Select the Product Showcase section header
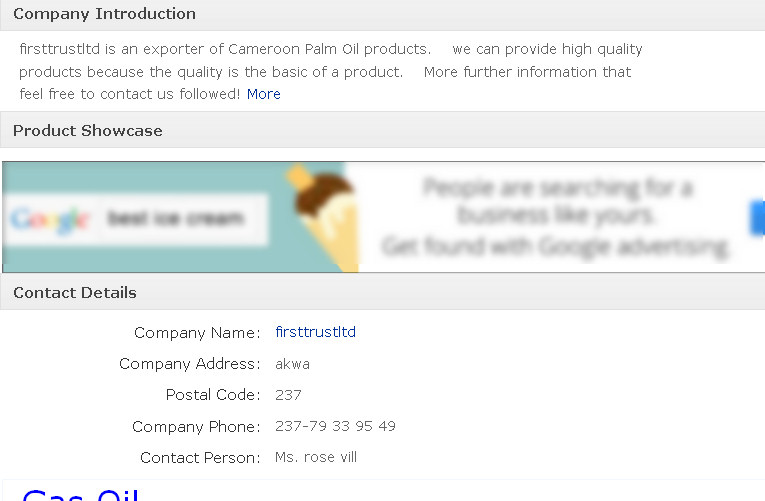The height and width of the screenshot is (501, 765). 87,131
